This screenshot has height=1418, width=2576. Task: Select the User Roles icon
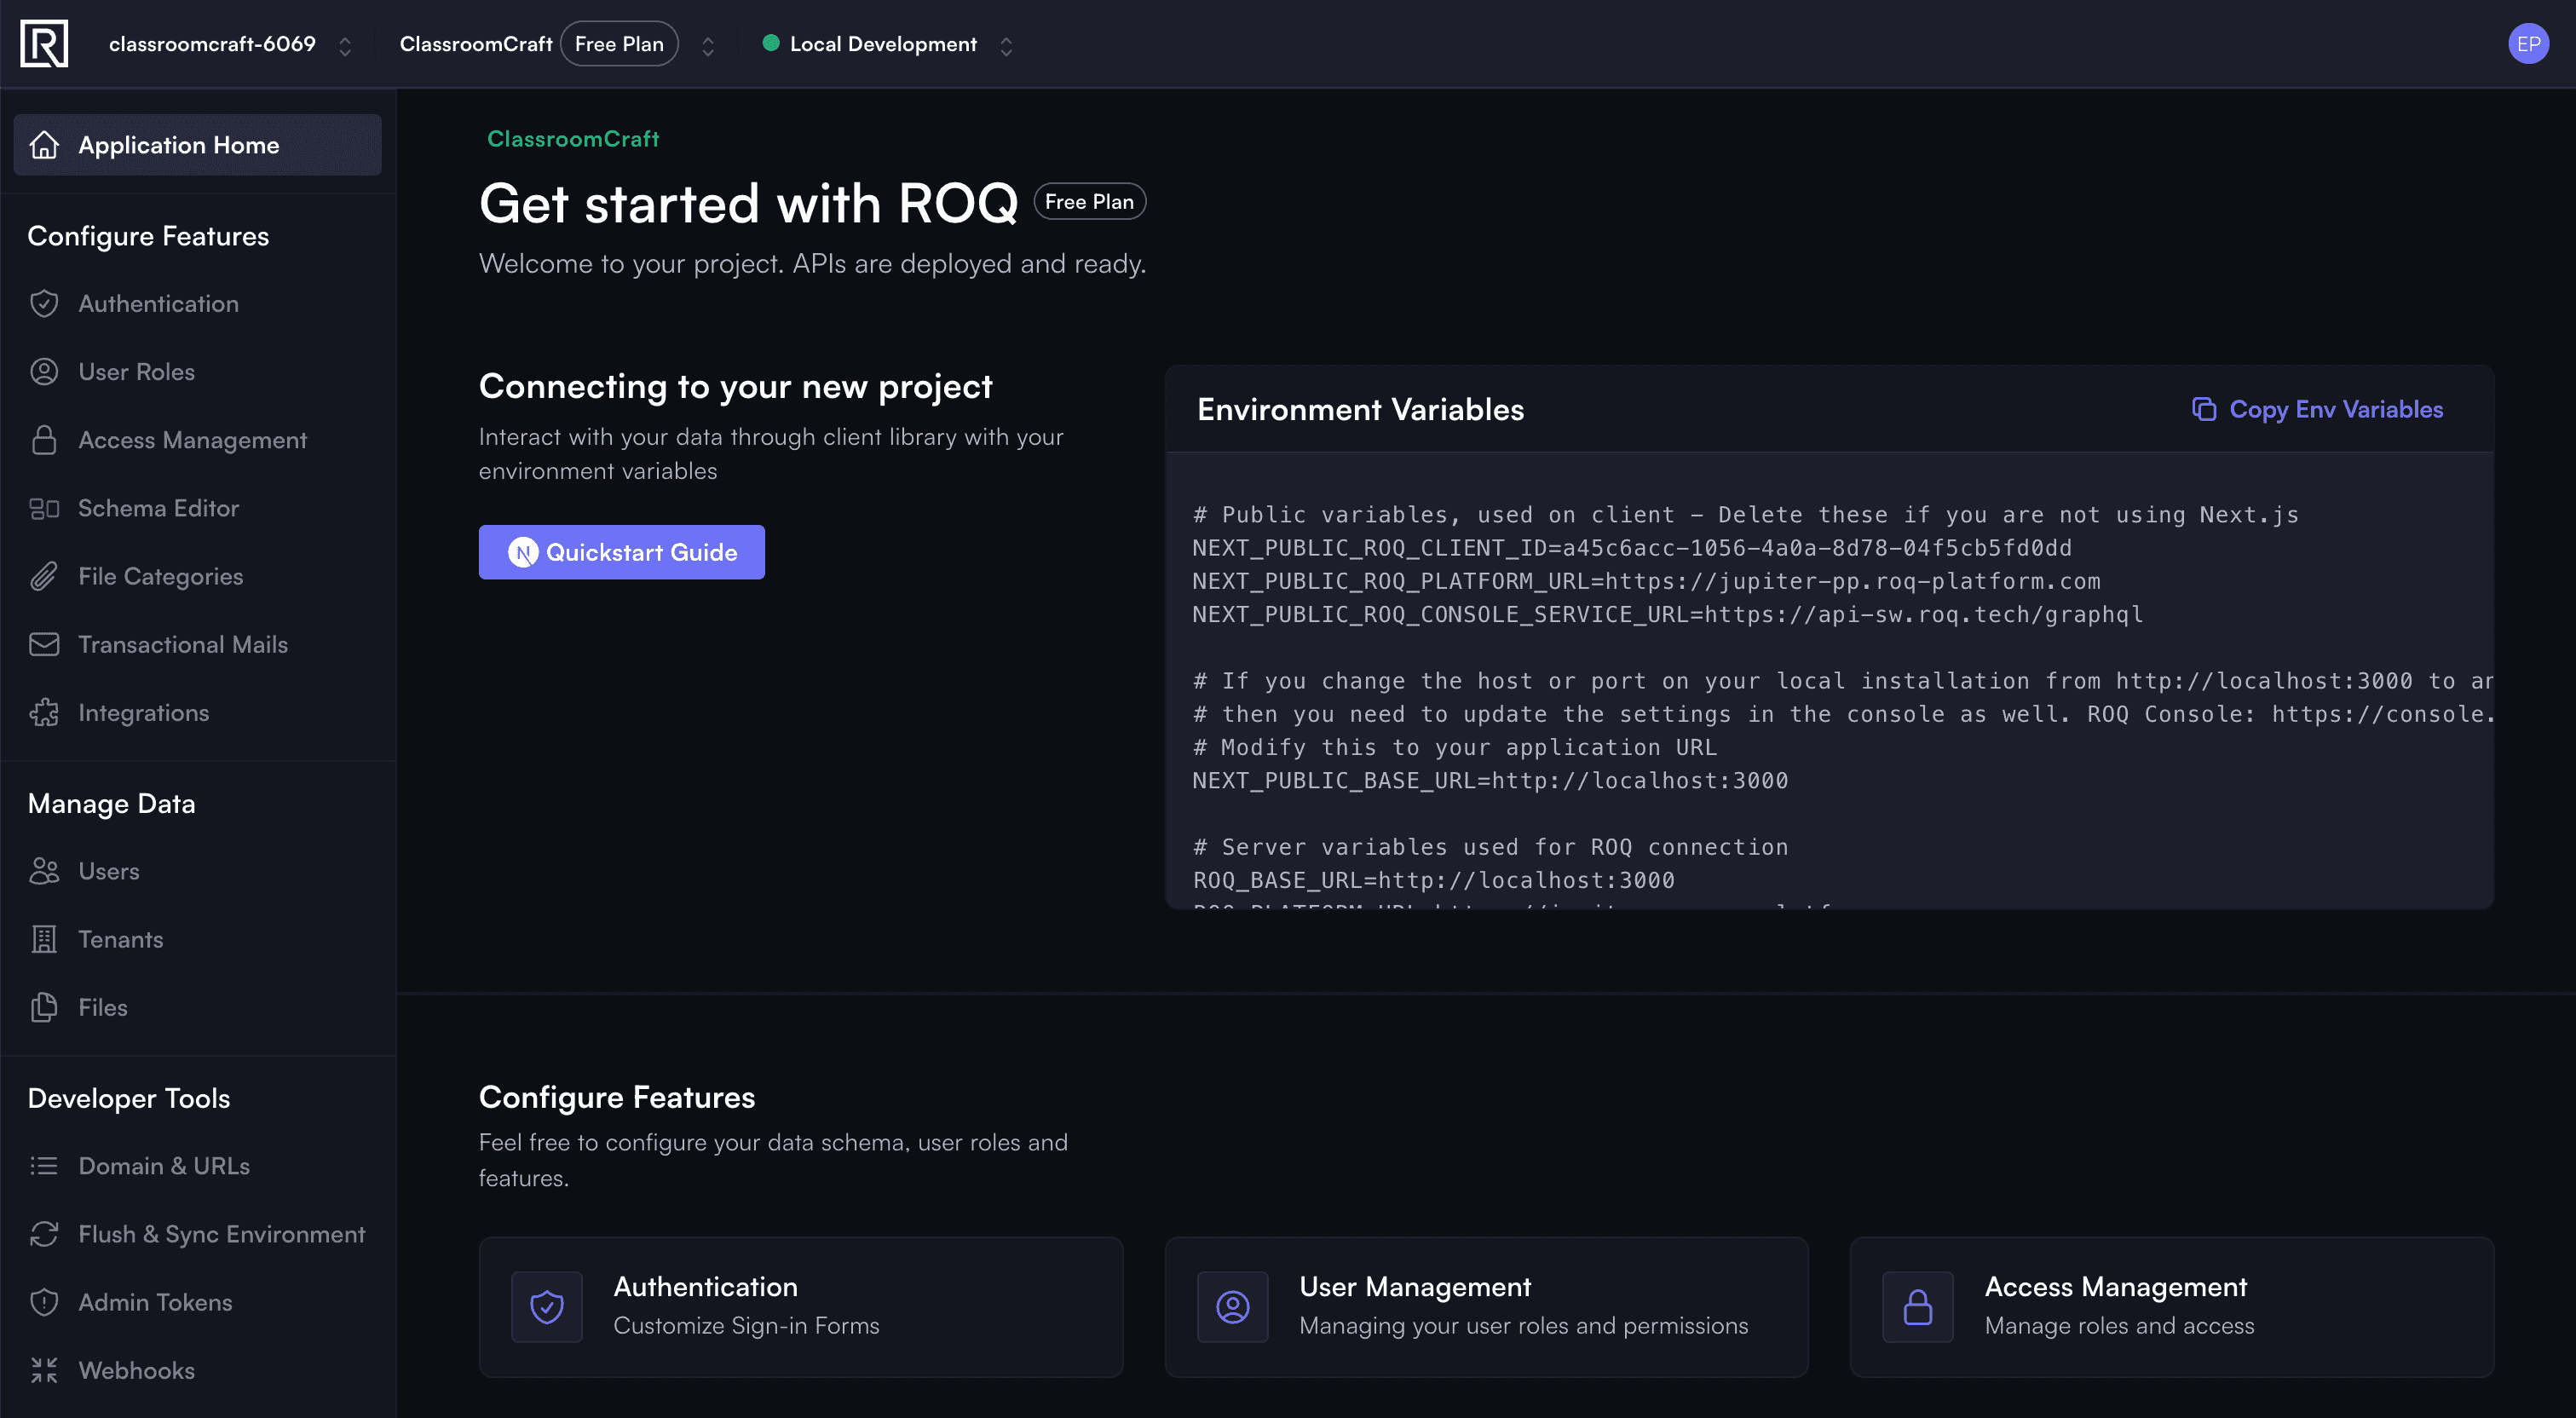(x=43, y=372)
